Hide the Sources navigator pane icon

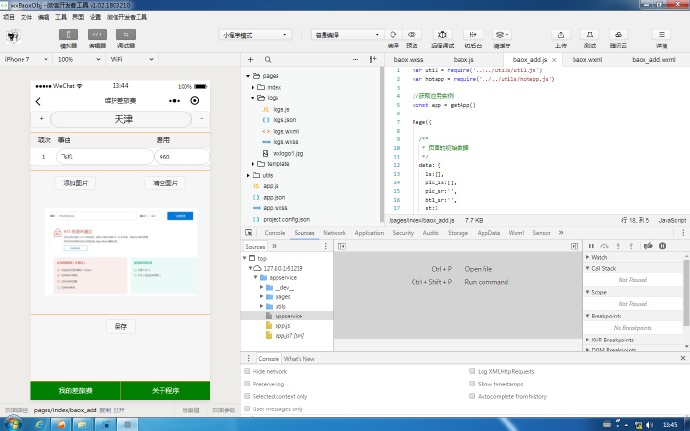pyautogui.click(x=341, y=246)
